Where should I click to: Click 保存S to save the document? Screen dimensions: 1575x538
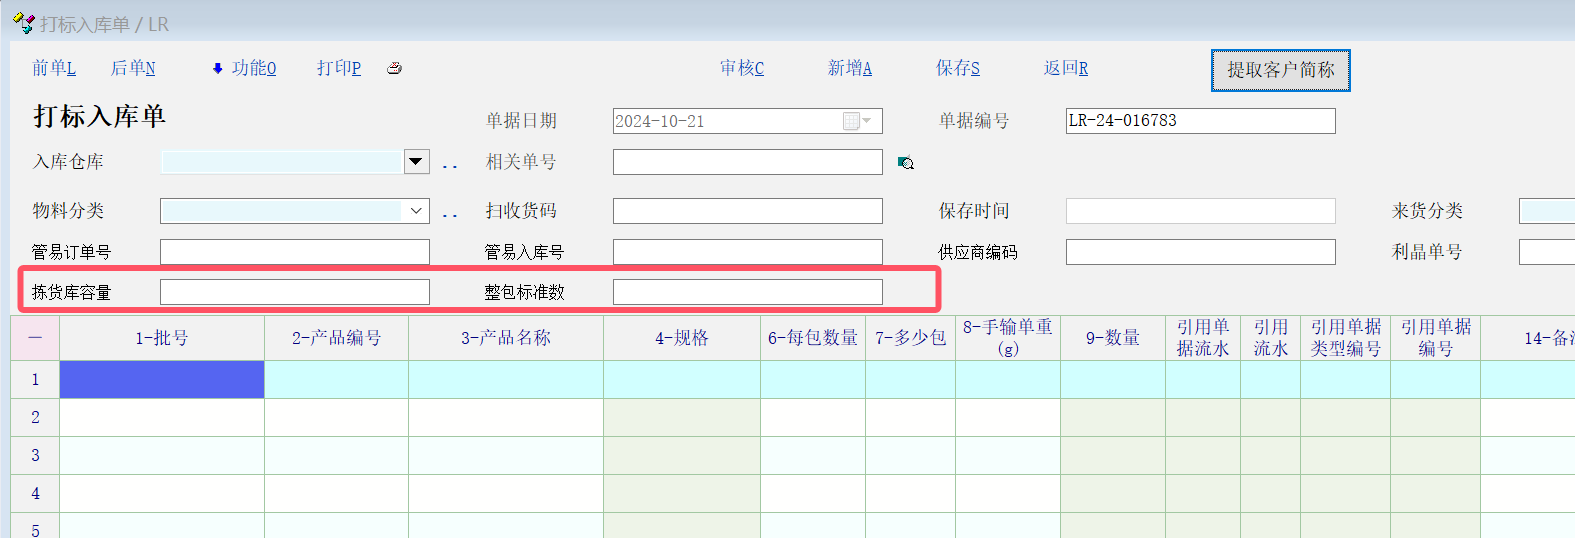958,68
